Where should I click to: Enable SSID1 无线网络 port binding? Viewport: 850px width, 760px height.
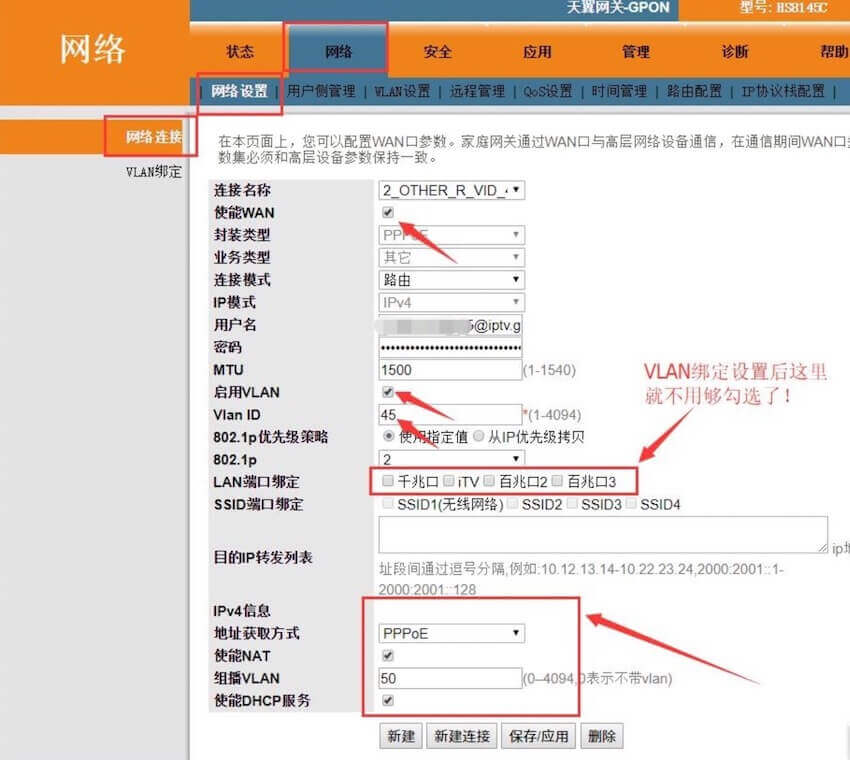point(388,503)
